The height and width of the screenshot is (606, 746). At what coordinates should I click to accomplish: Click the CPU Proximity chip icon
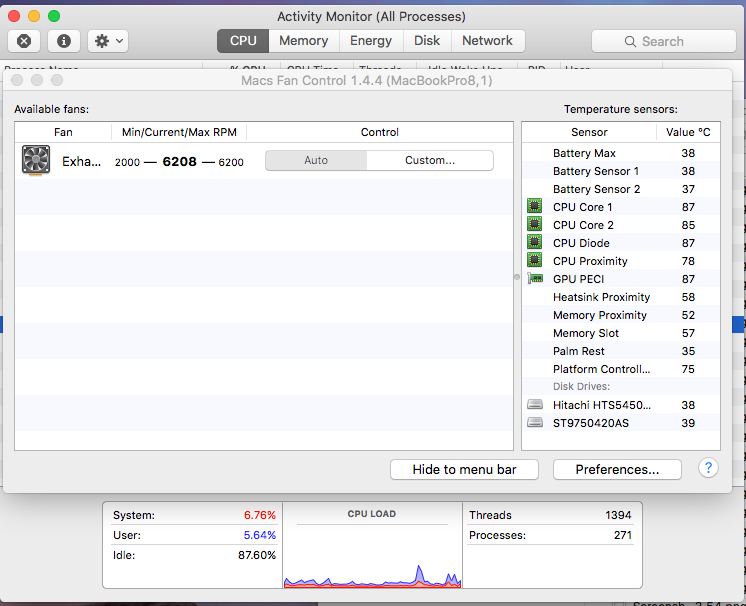coord(535,260)
